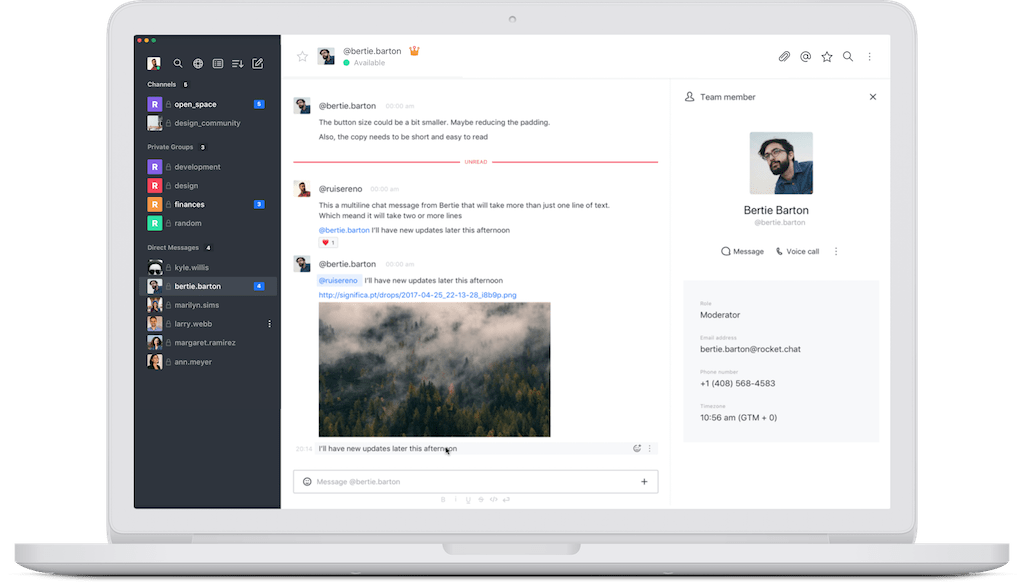The image size is (1024, 583).
Task: Search messages using the header magnifier
Action: click(x=848, y=57)
